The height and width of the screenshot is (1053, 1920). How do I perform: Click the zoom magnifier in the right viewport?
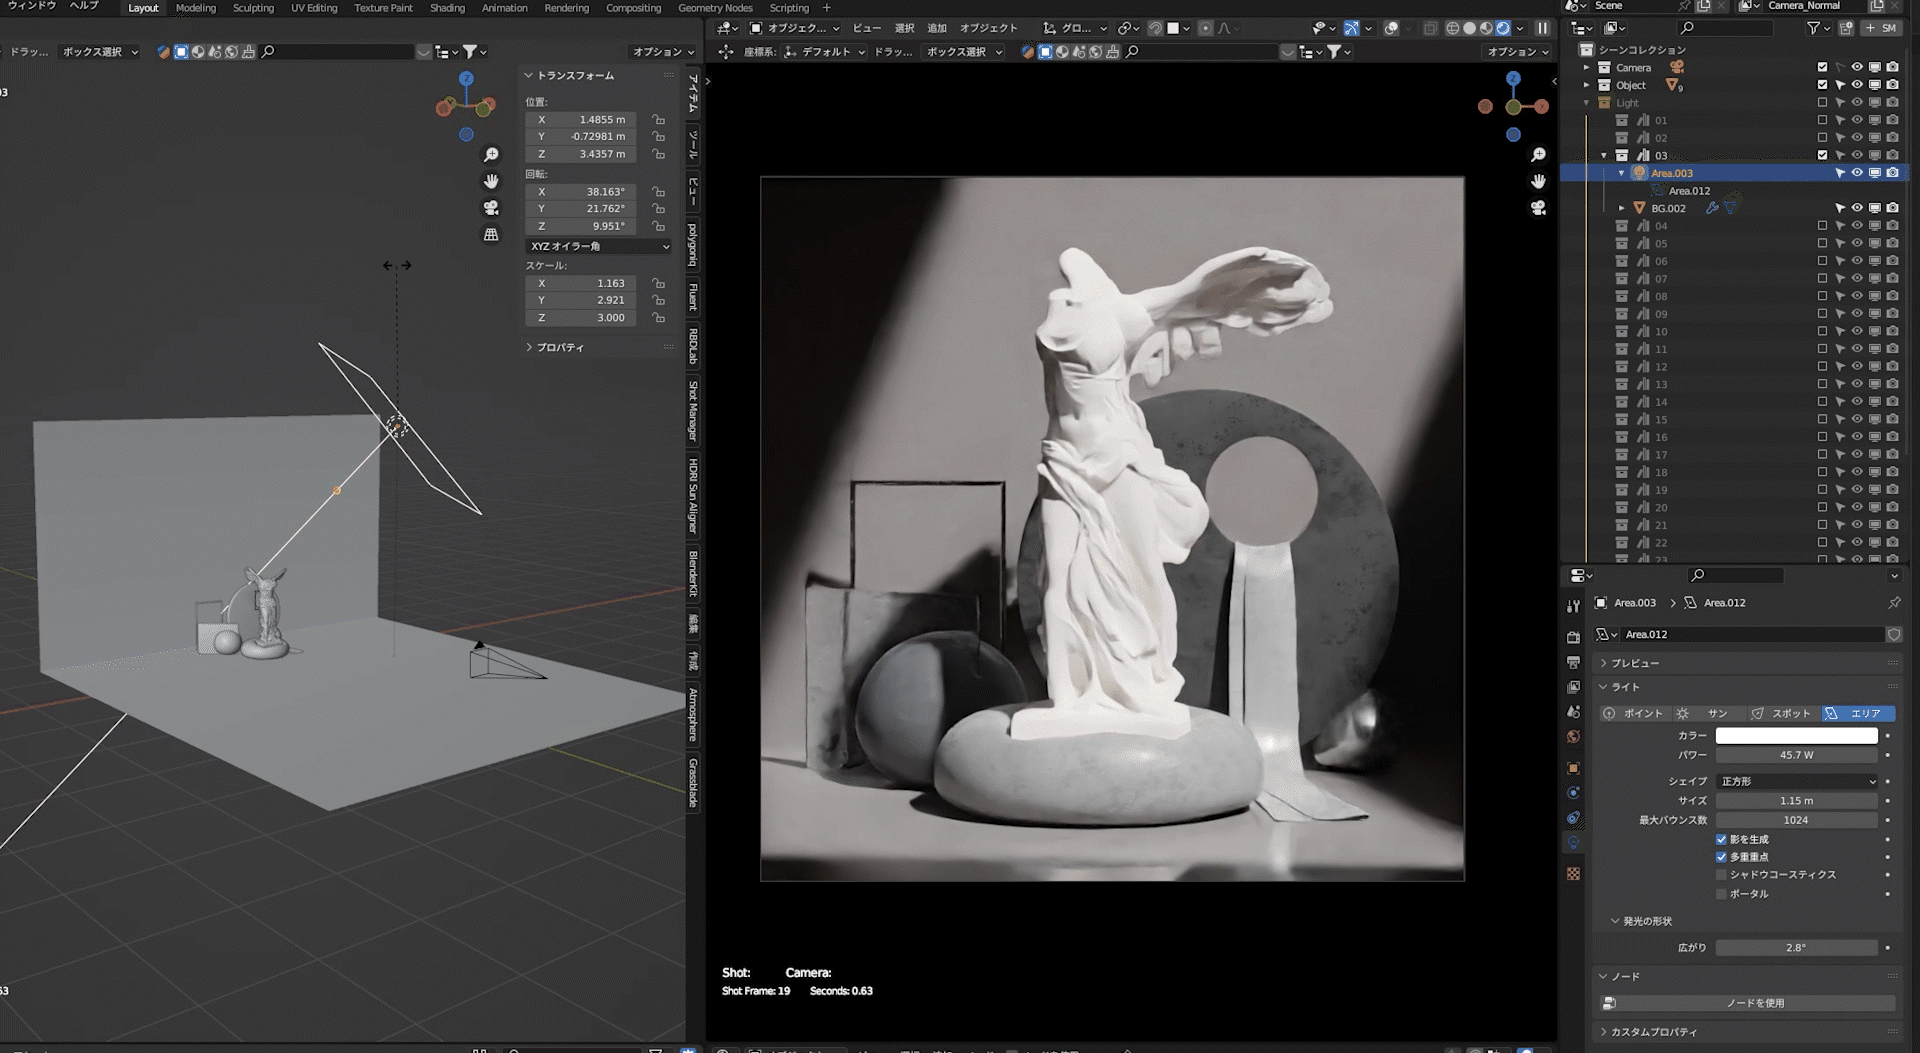coord(1538,155)
